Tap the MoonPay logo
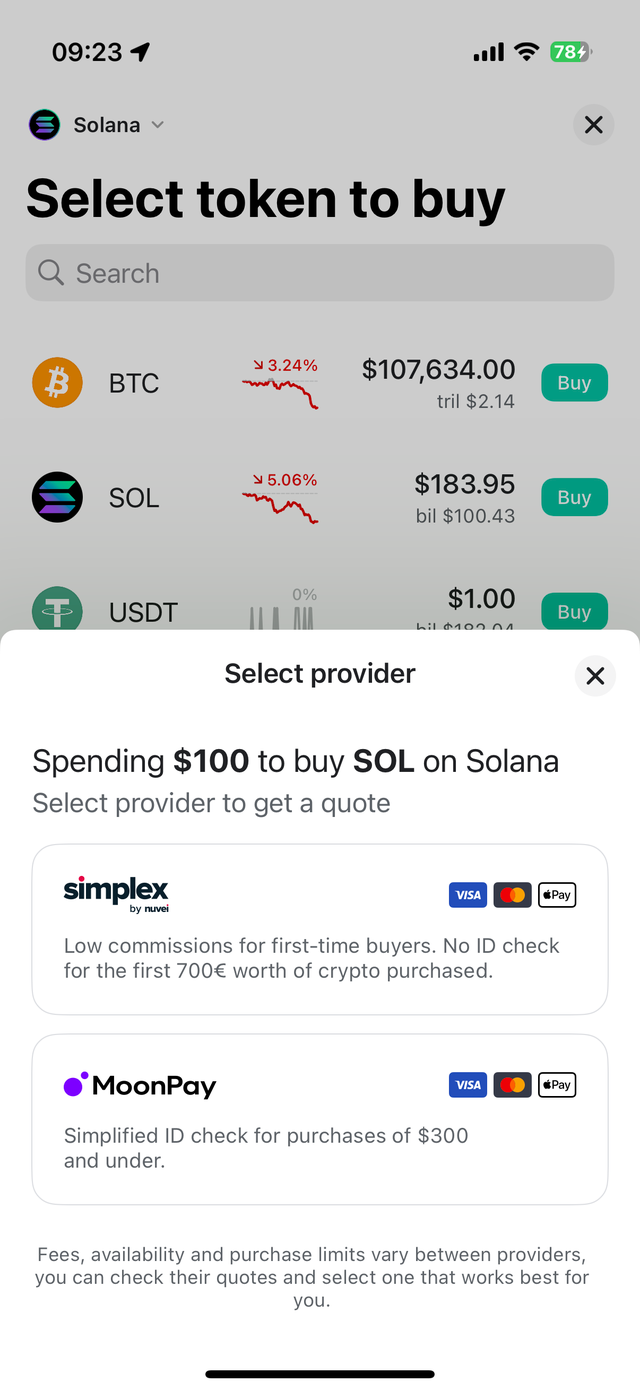The image size is (640, 1391). [x=140, y=1085]
